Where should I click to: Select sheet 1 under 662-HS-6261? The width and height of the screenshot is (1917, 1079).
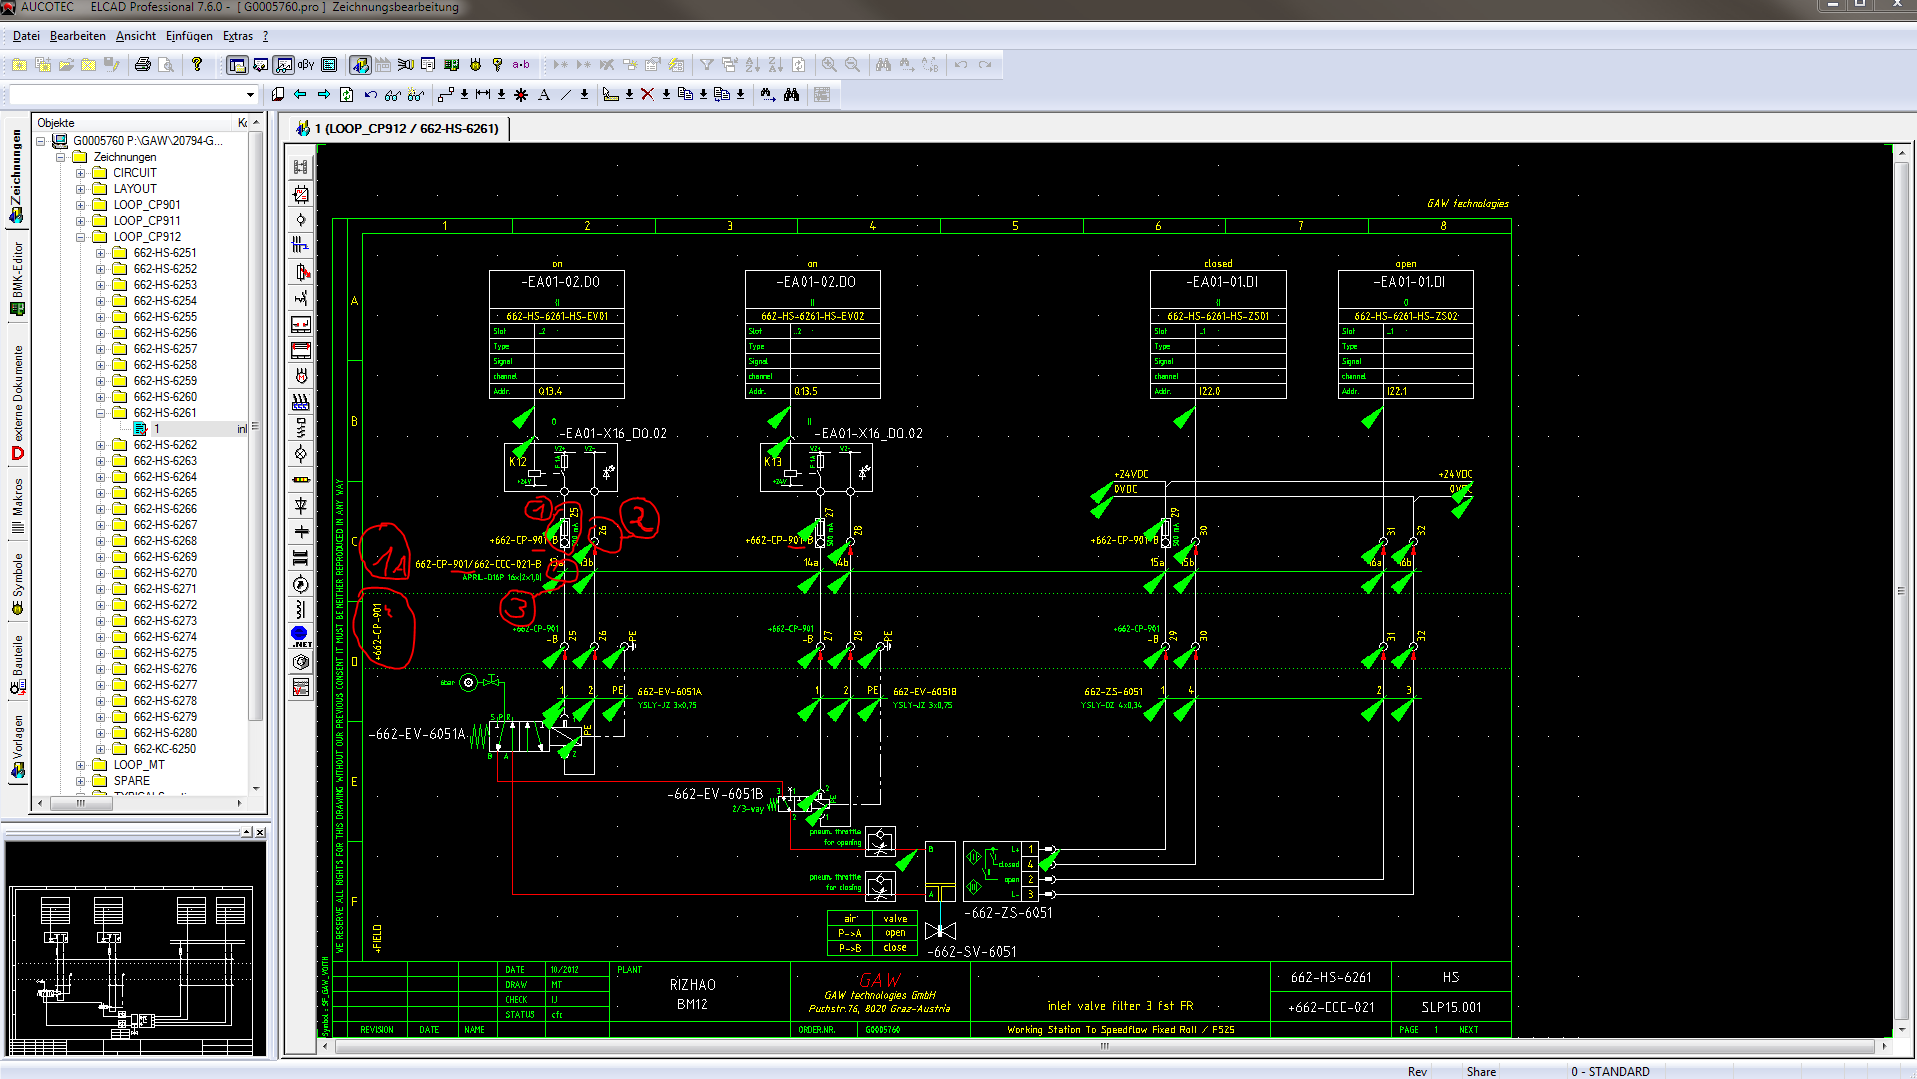(x=156, y=429)
